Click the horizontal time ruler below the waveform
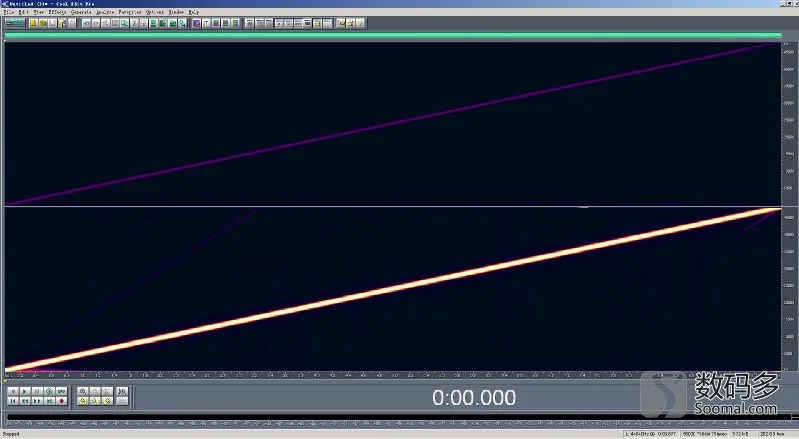This screenshot has height=439, width=799. 392,375
